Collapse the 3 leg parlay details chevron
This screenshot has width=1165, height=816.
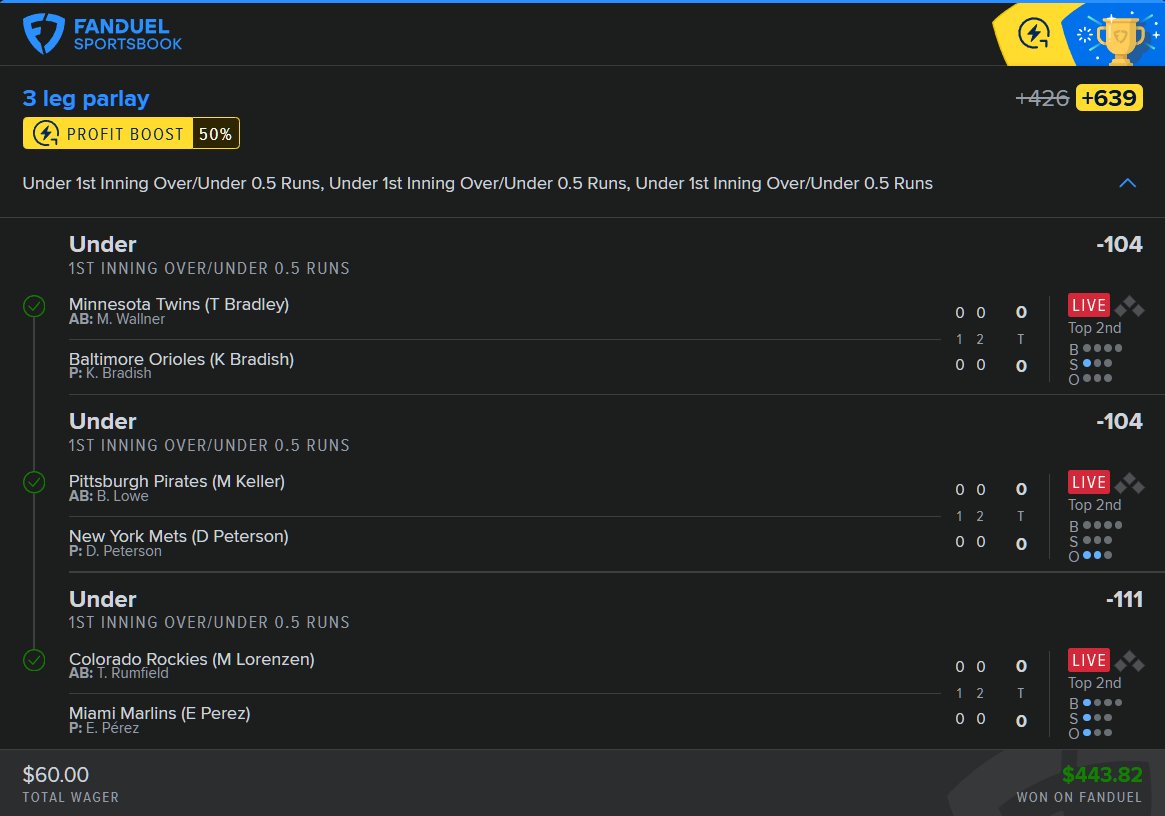tap(1127, 184)
